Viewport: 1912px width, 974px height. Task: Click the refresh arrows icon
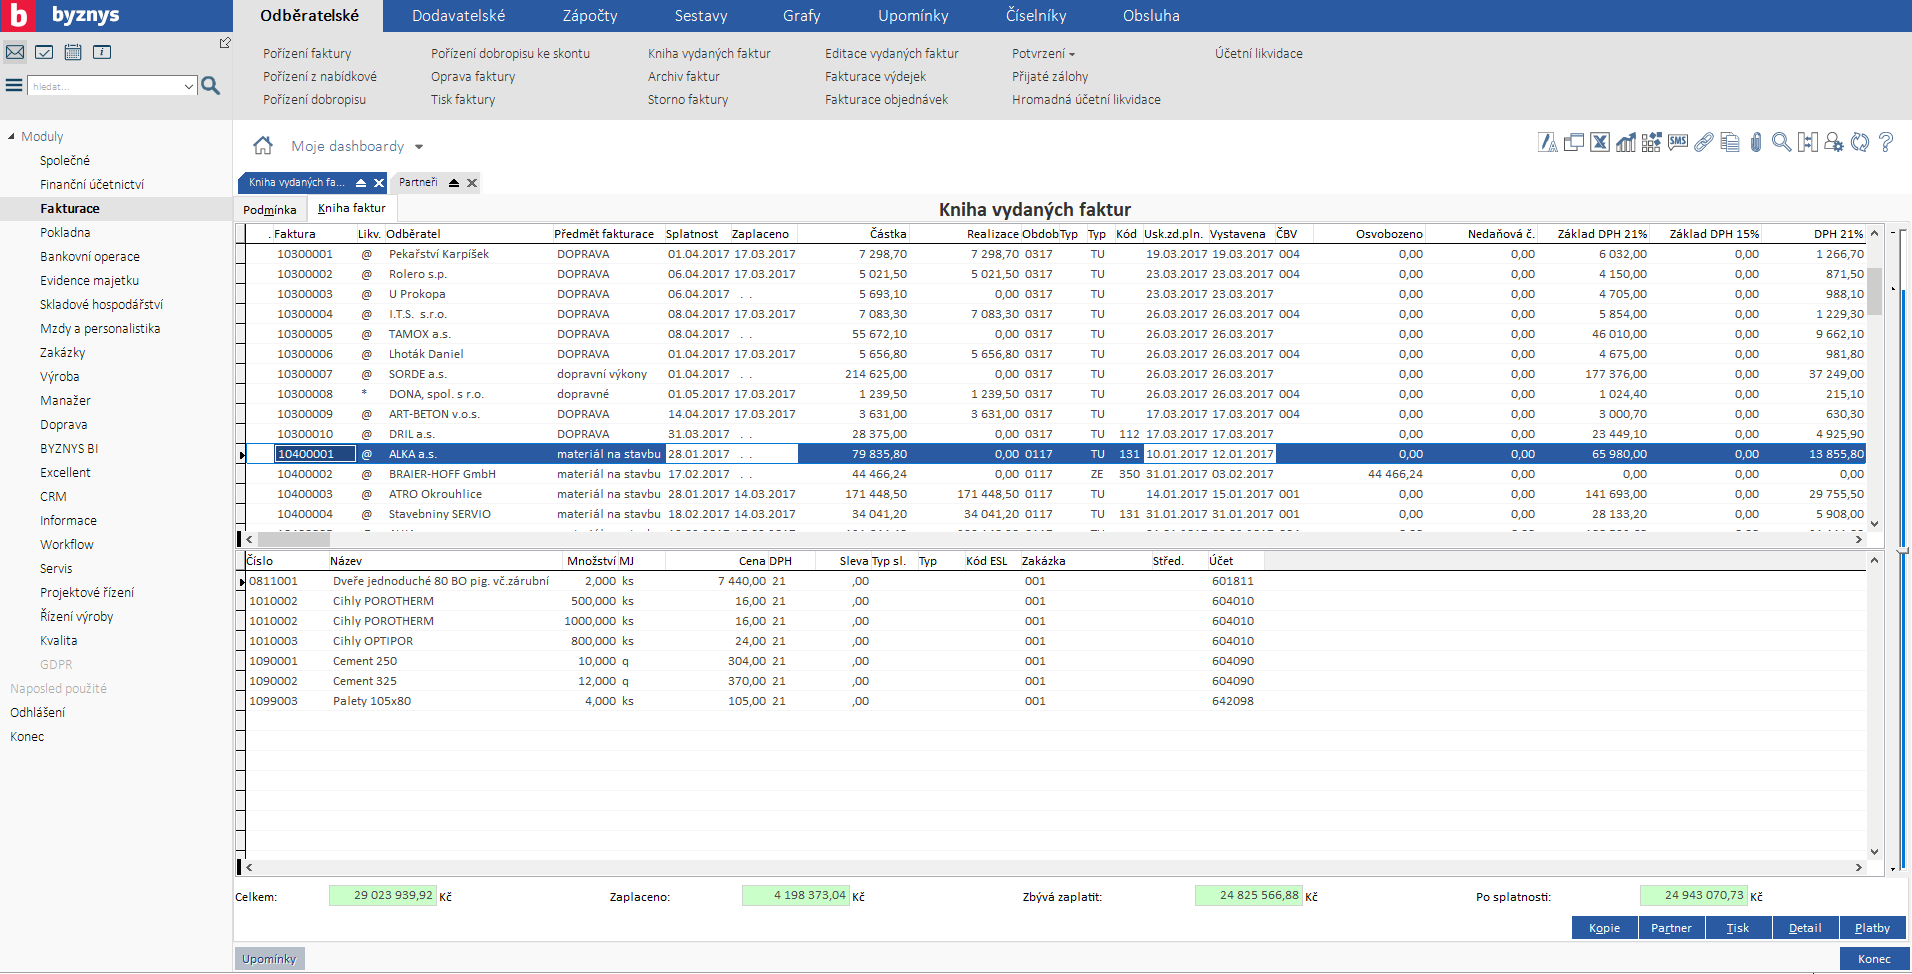click(1860, 143)
